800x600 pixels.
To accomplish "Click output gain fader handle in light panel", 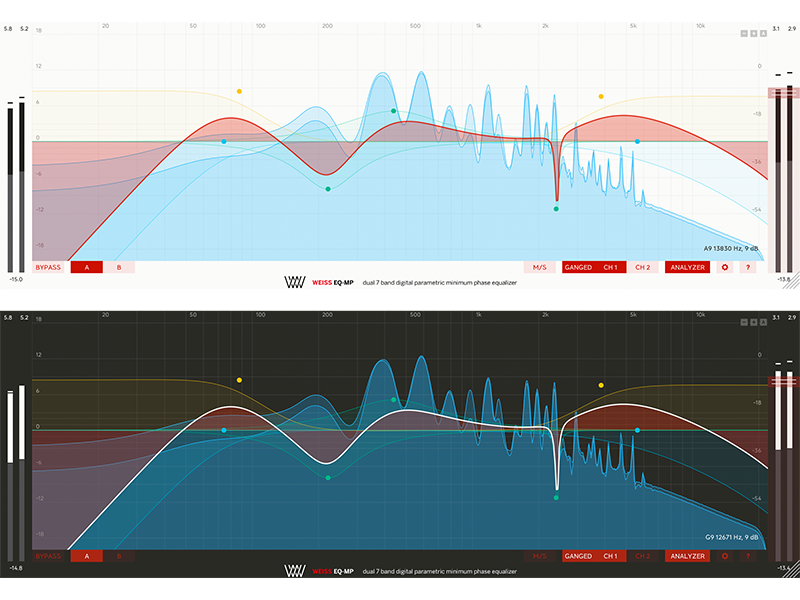I will click(784, 93).
